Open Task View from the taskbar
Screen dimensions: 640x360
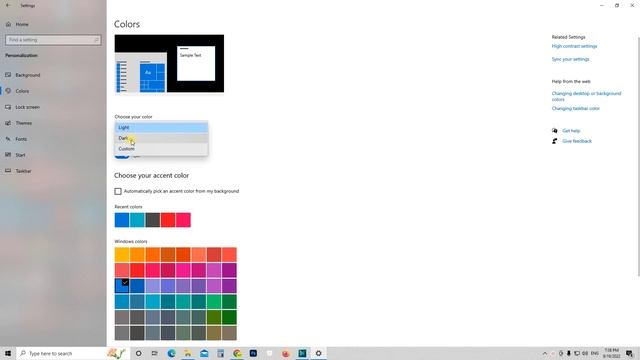(155, 353)
